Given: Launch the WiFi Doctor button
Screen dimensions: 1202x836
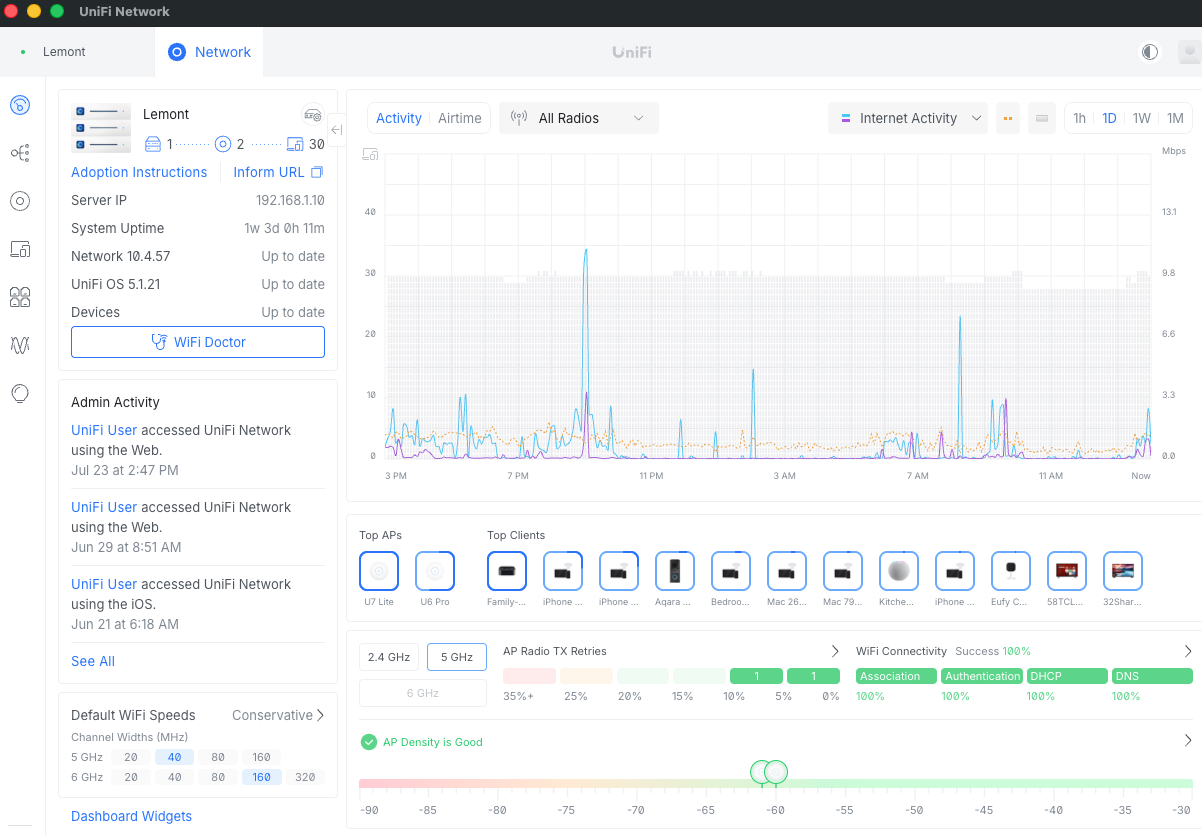Looking at the screenshot, I should [x=198, y=342].
